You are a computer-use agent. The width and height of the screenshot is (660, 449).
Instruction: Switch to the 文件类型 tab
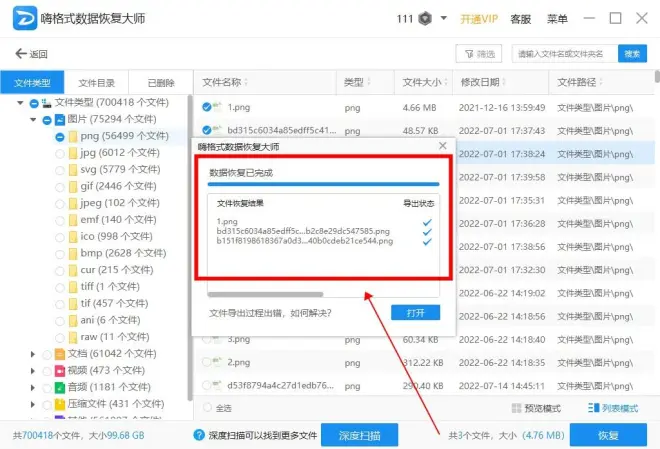pyautogui.click(x=32, y=82)
